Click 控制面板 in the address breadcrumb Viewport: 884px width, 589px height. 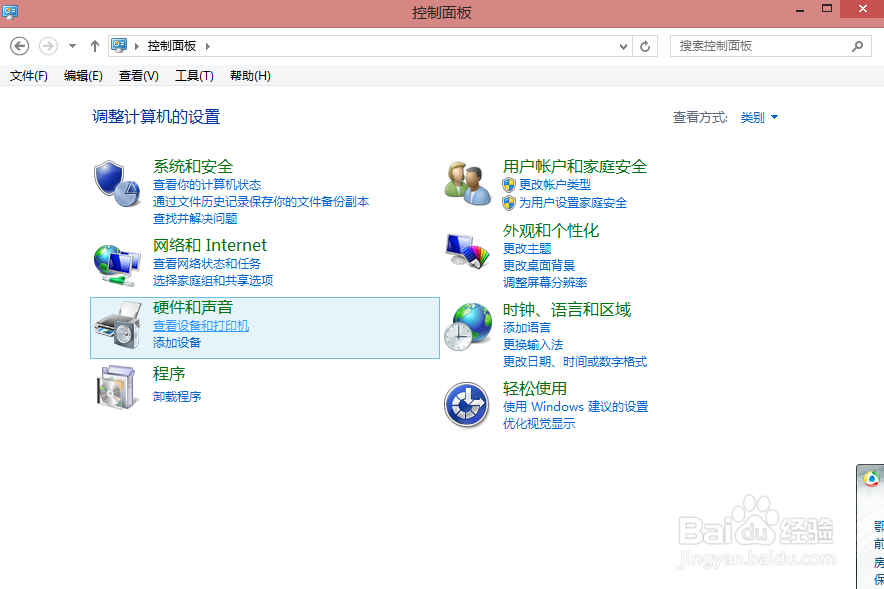pos(172,46)
